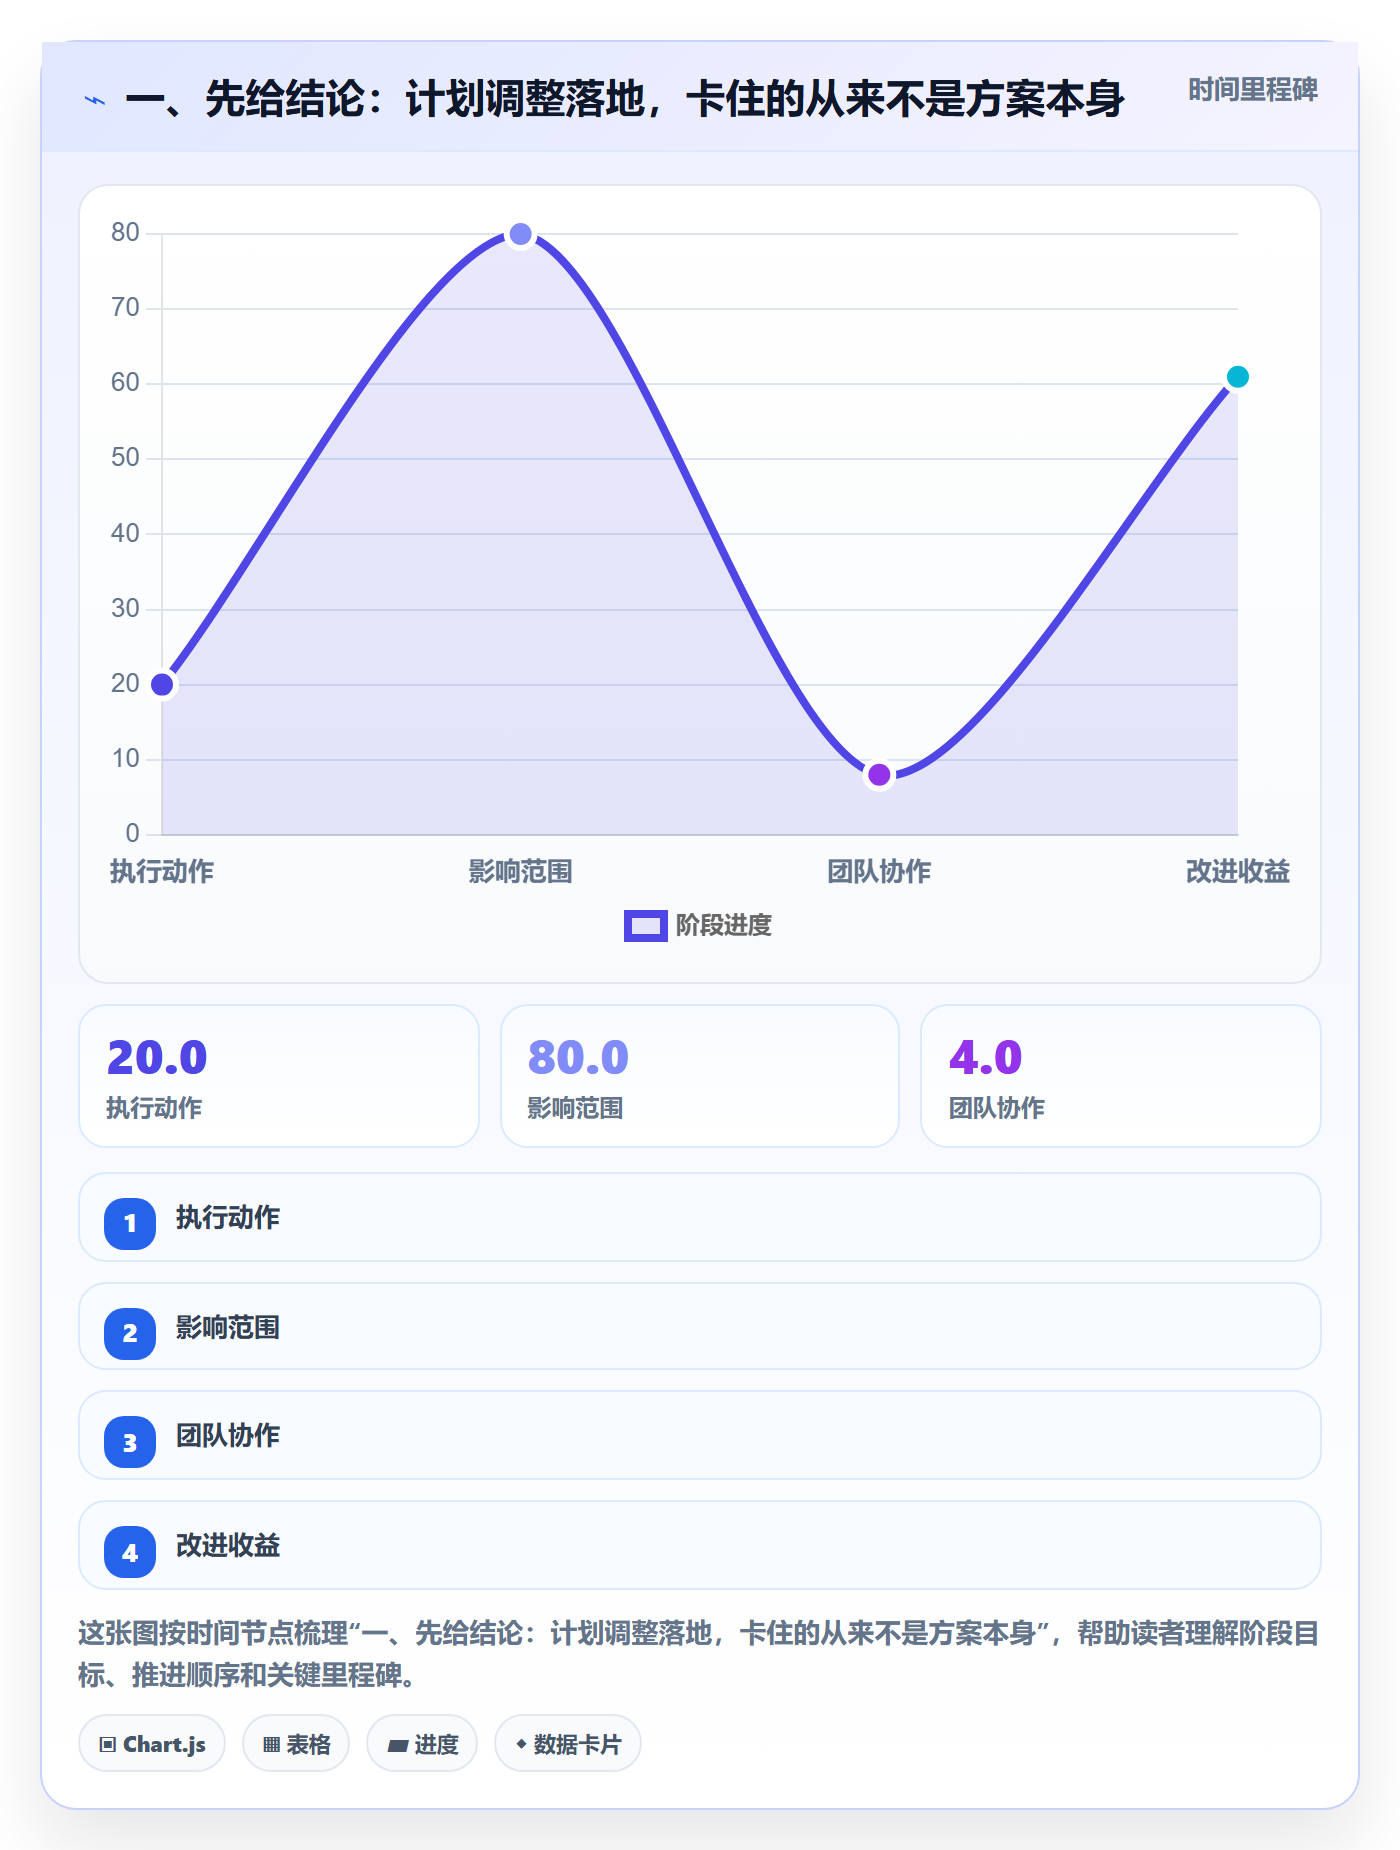Click the number 4 badge for 改进收益
This screenshot has width=1400, height=1850.
[130, 1553]
